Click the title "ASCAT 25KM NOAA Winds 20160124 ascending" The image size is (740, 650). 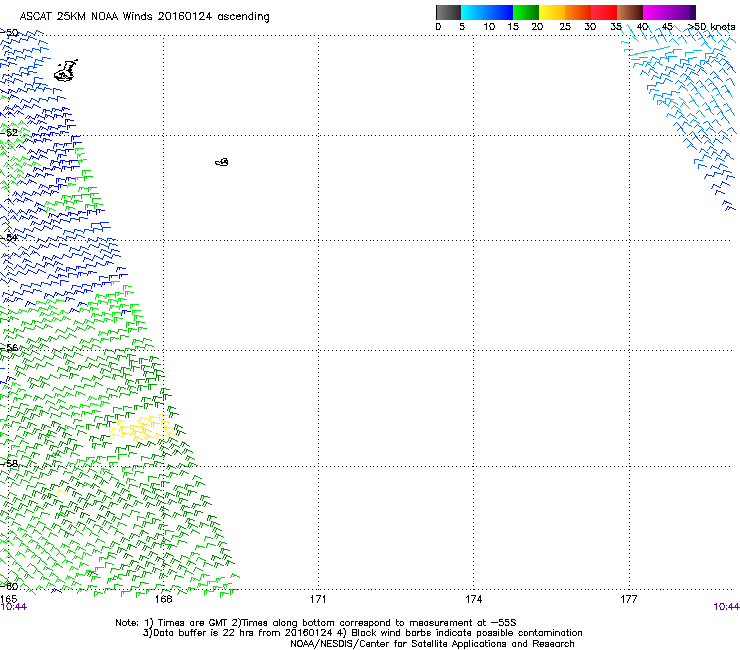[x=144, y=17]
